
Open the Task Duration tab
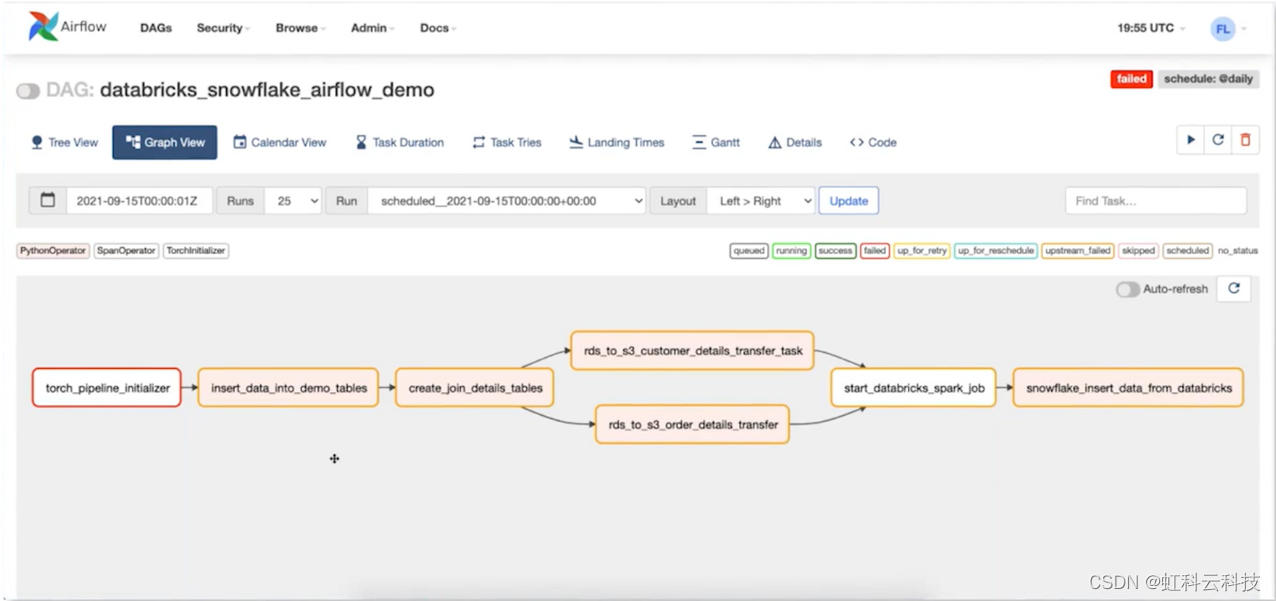coord(399,142)
